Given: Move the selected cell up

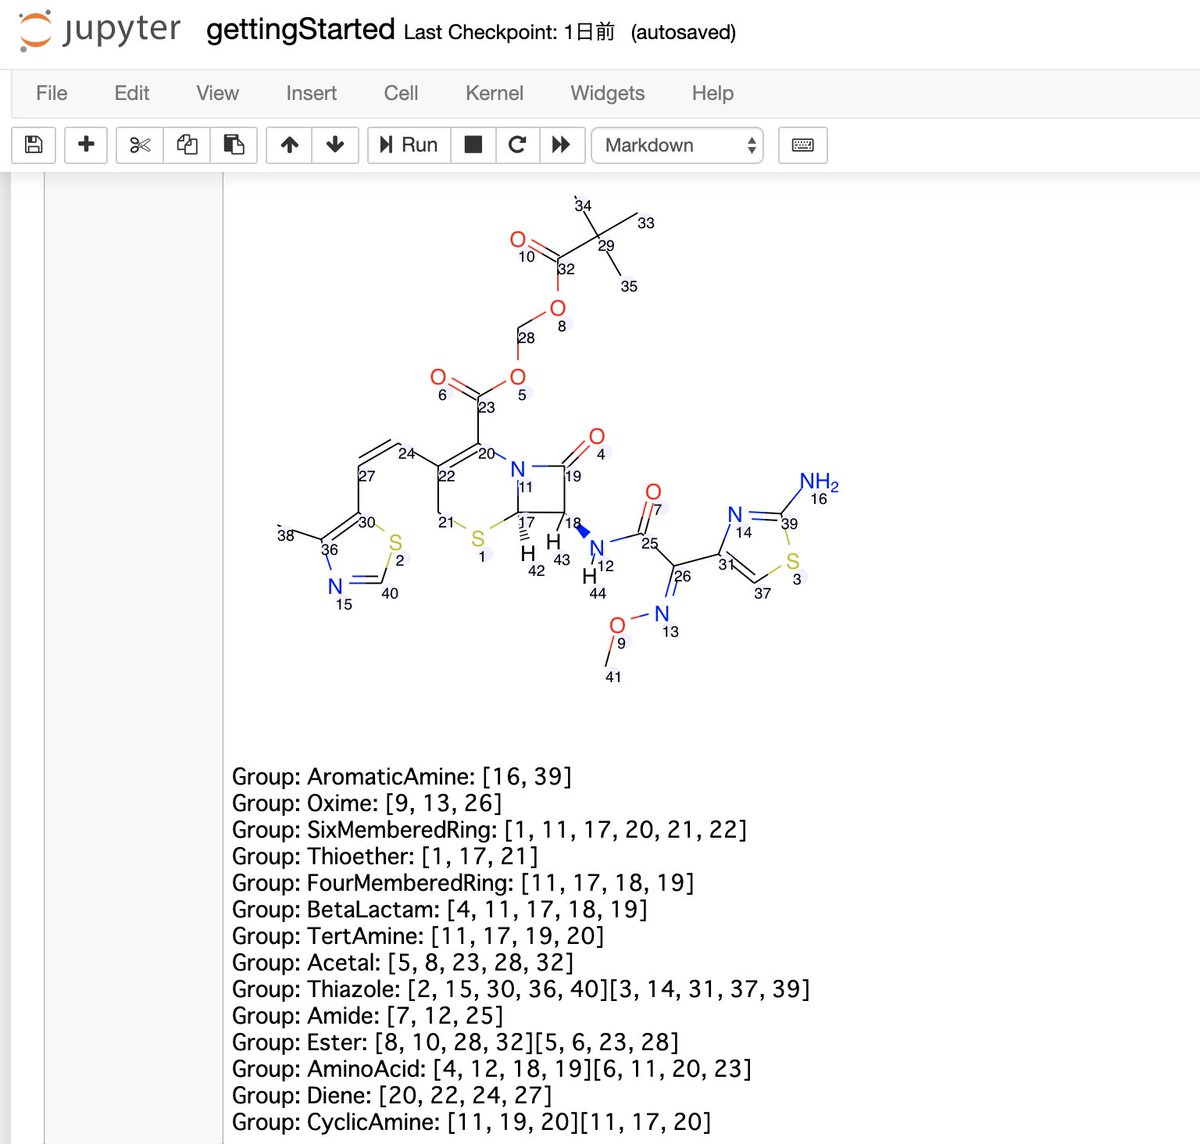Looking at the screenshot, I should click(288, 145).
